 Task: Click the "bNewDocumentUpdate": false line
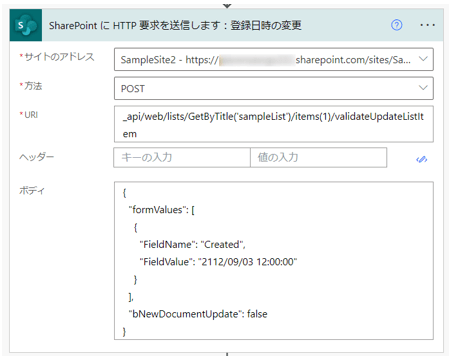198,314
